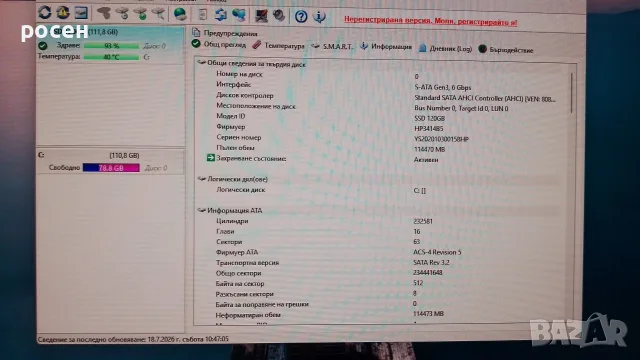Click the disk with green ball icon
Viewport: 640px width, 360px height.
pyautogui.click(x=141, y=14)
